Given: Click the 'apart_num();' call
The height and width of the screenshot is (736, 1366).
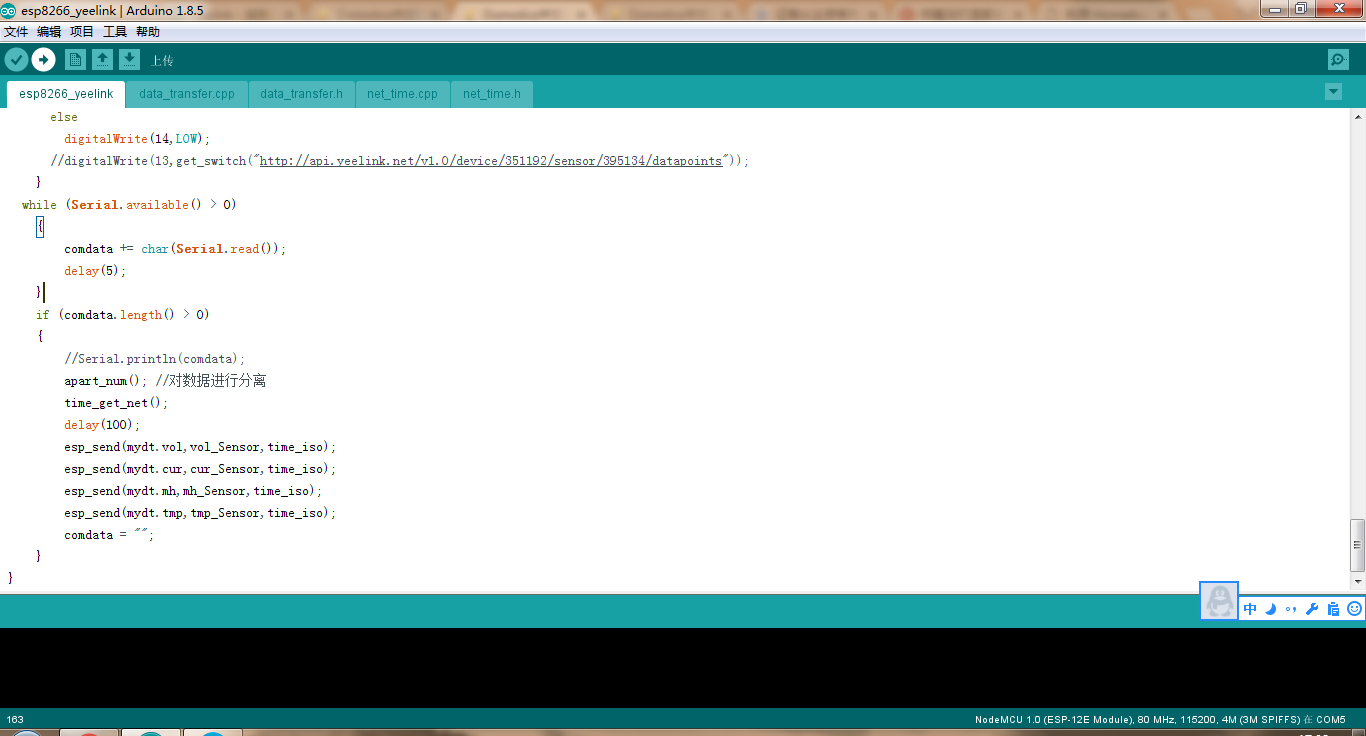Looking at the screenshot, I should (106, 381).
